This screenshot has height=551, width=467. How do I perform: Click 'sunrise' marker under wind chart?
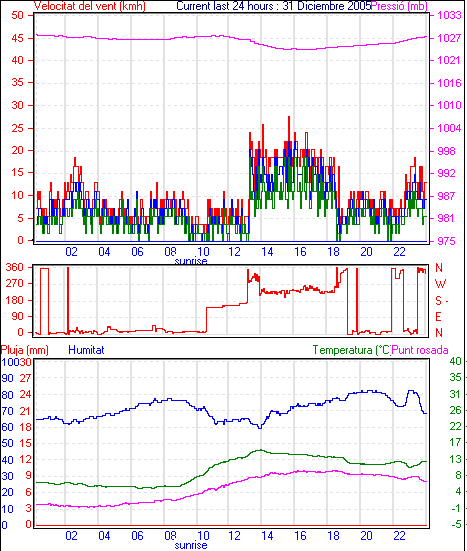191,261
